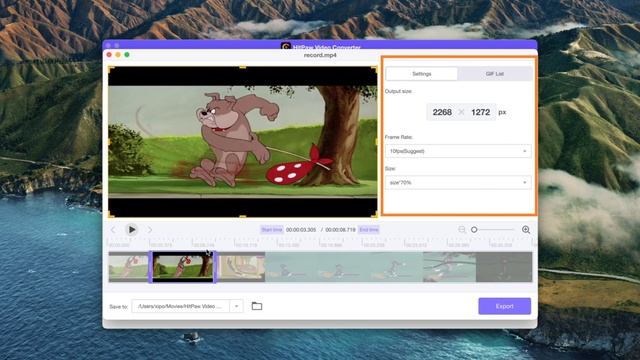Click the output width field 2268
This screenshot has width=640, height=360.
442,112
